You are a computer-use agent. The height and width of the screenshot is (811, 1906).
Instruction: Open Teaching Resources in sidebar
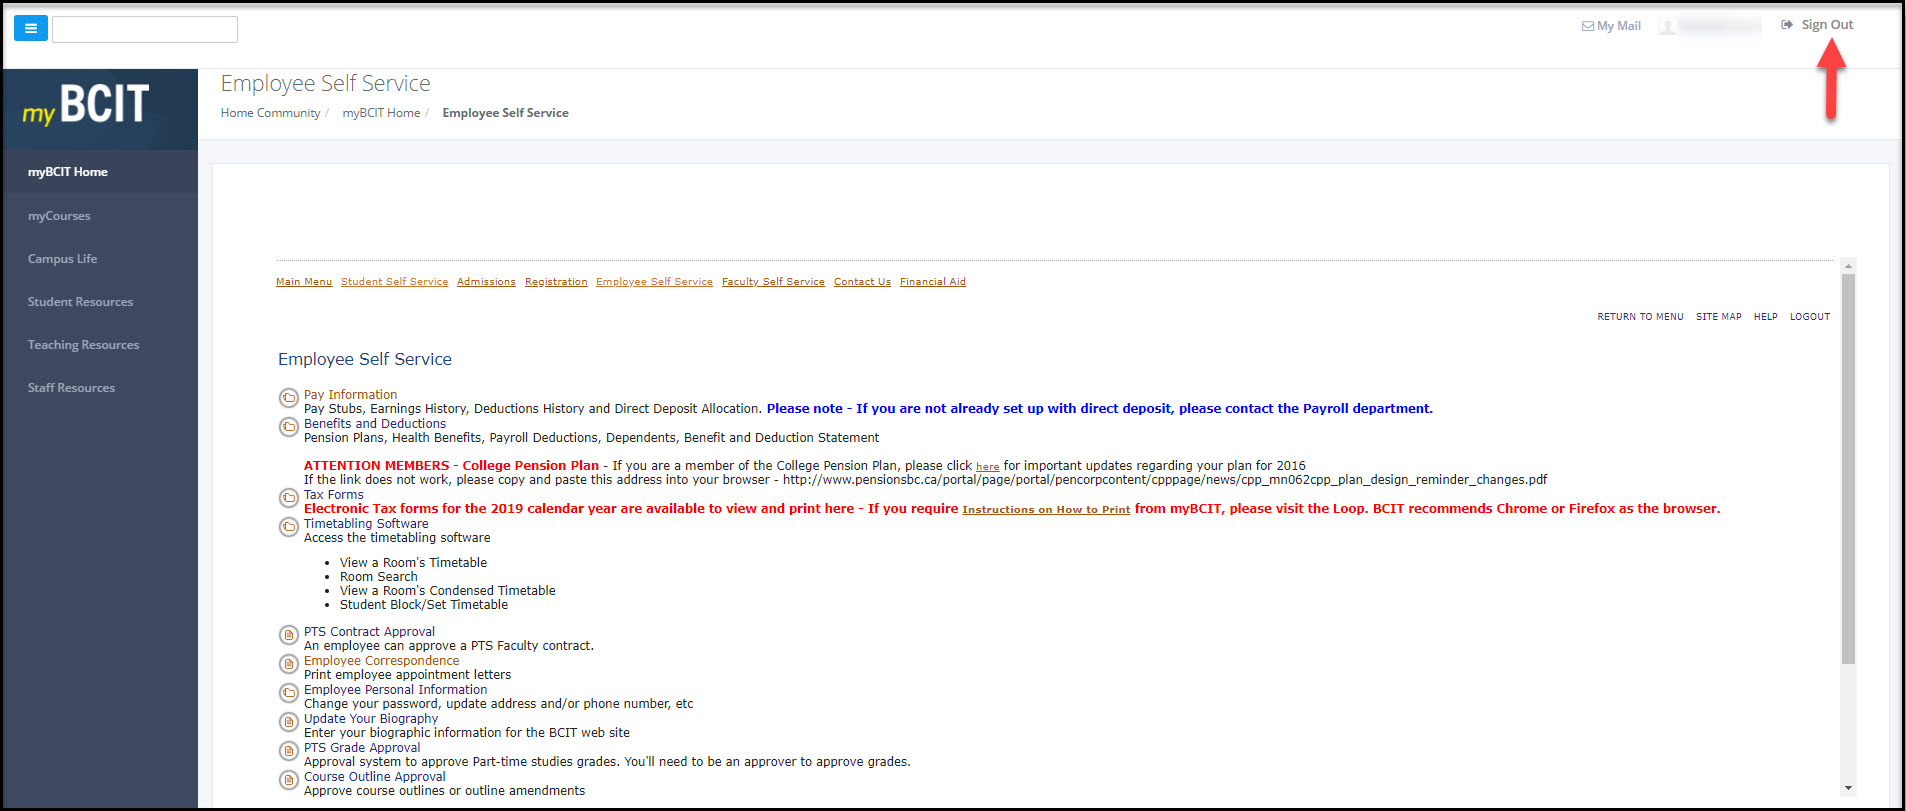point(84,345)
